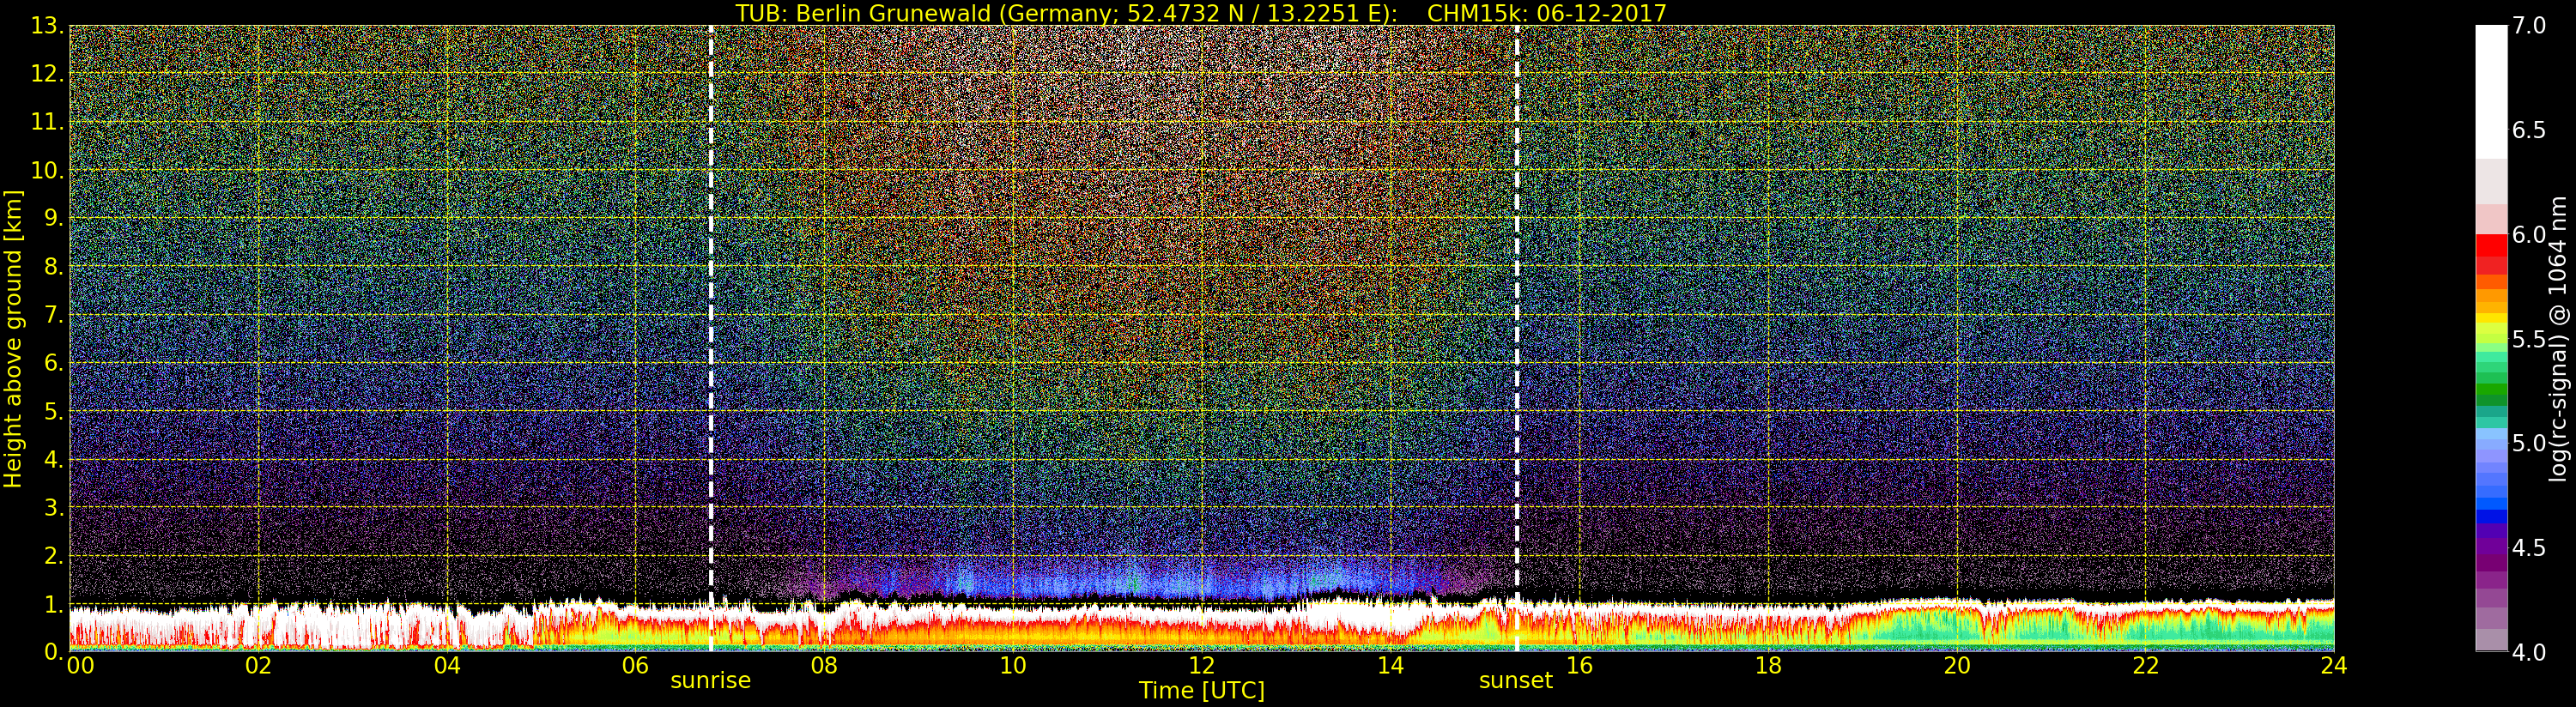Click the sunrise text label

710,681
